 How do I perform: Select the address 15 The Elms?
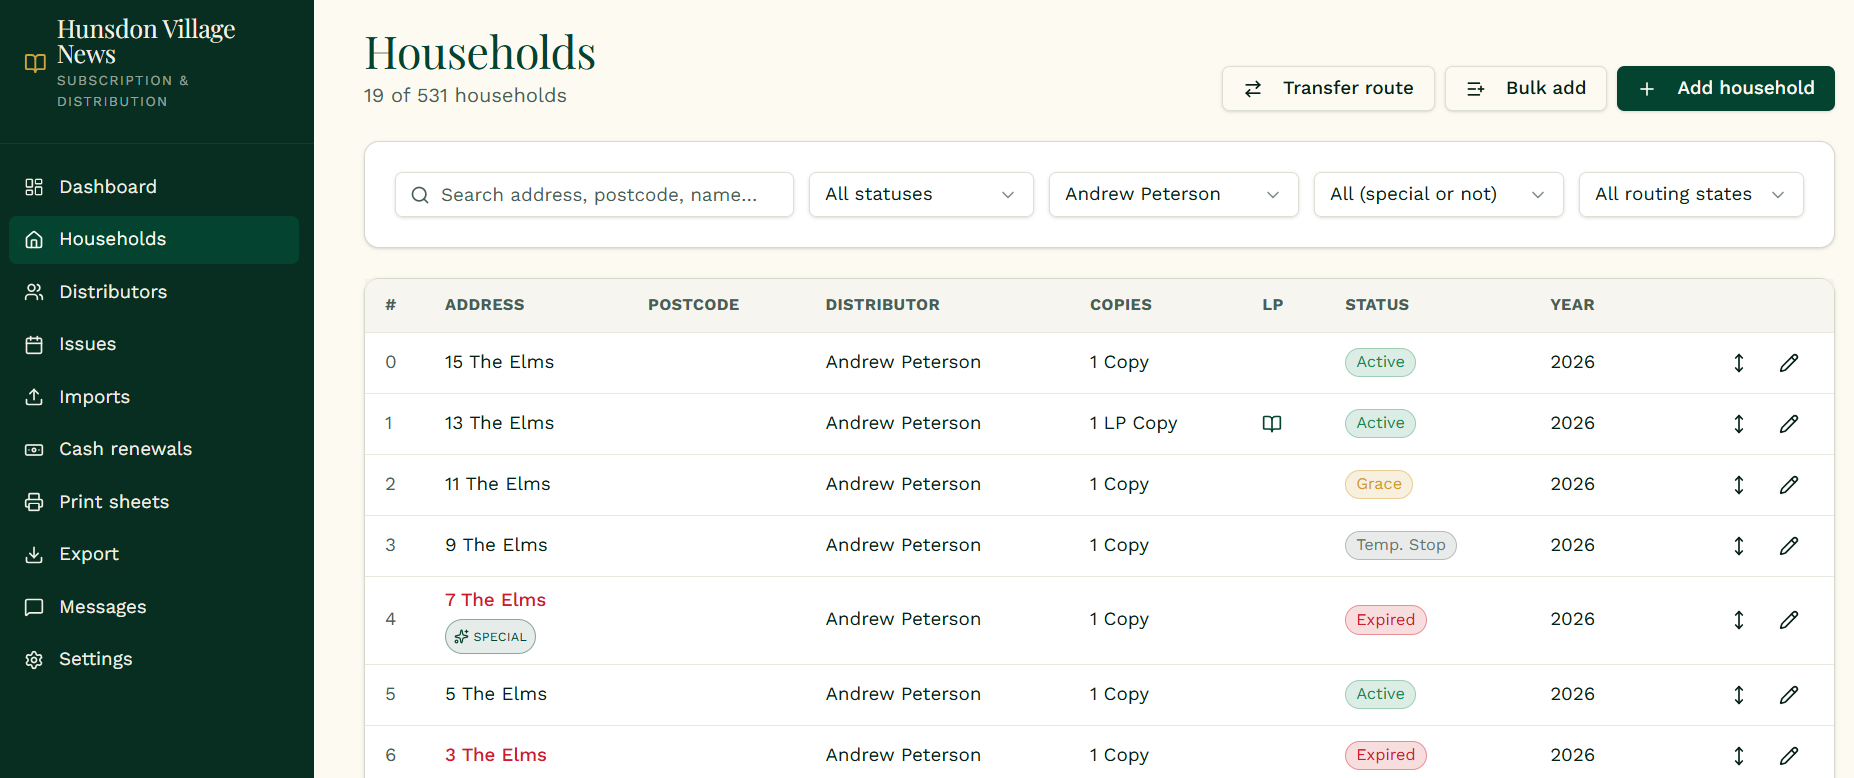point(499,362)
